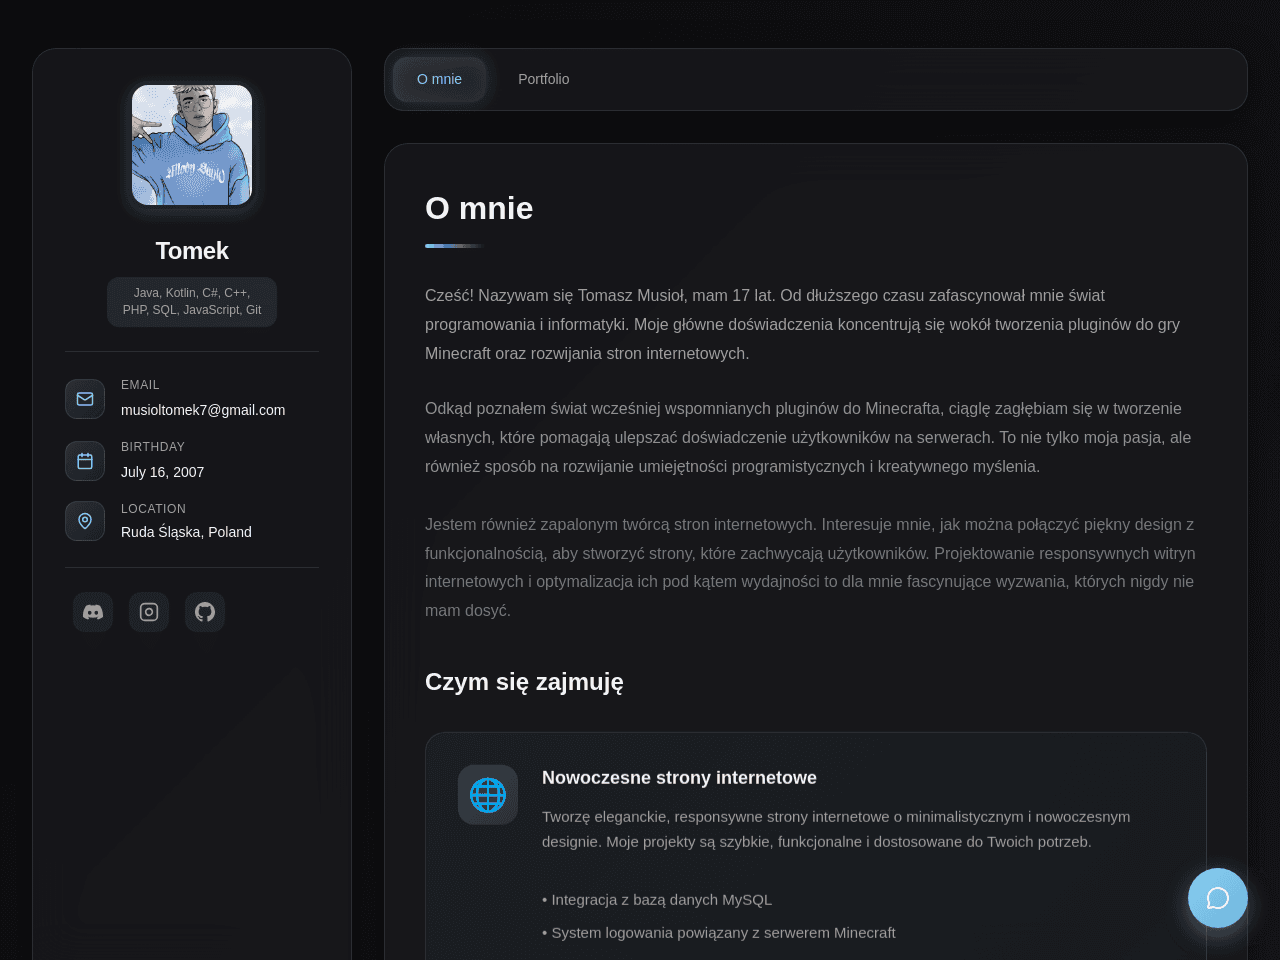Click the globe icon in services card
Image resolution: width=1280 pixels, height=960 pixels.
[488, 795]
